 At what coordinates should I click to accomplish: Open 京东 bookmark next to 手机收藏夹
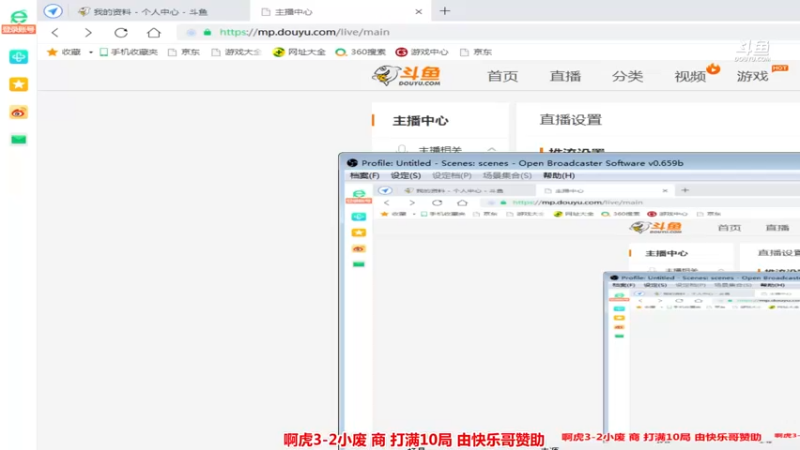tap(184, 52)
